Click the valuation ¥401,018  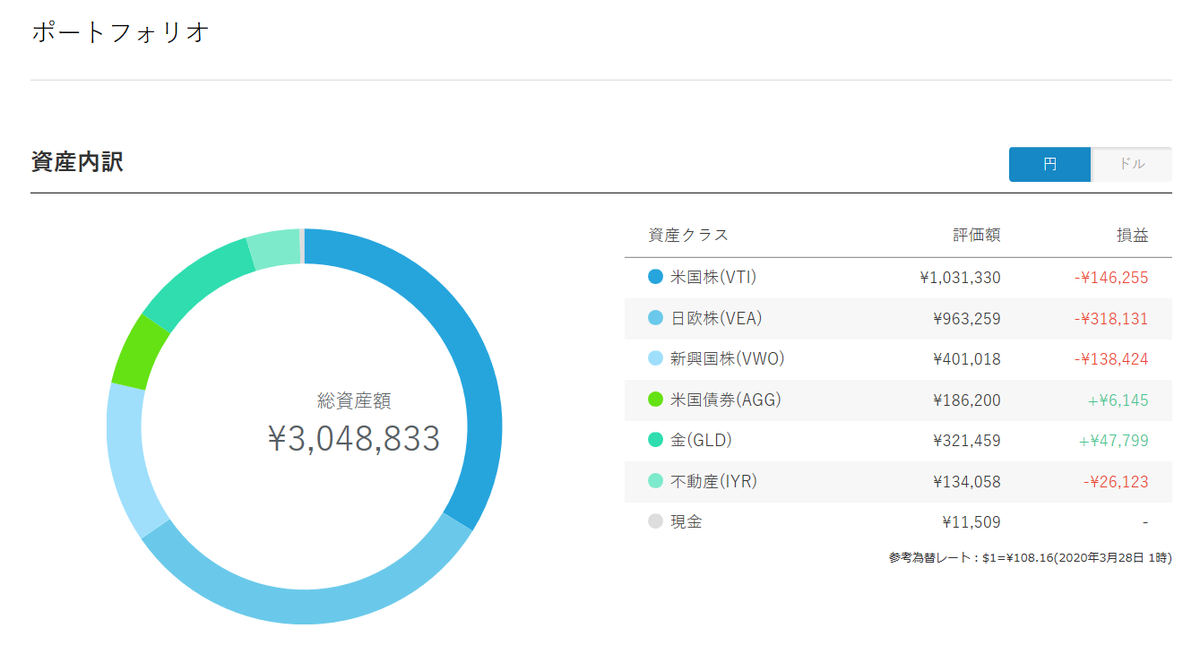click(966, 359)
